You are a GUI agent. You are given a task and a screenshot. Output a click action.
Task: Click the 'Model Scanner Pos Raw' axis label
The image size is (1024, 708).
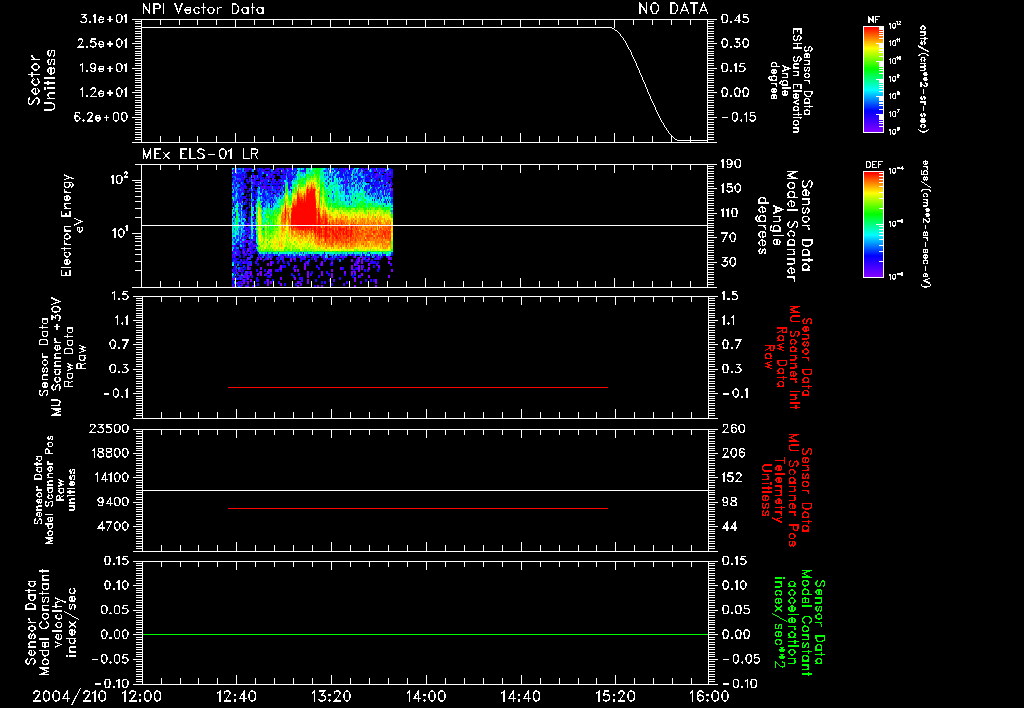point(54,490)
